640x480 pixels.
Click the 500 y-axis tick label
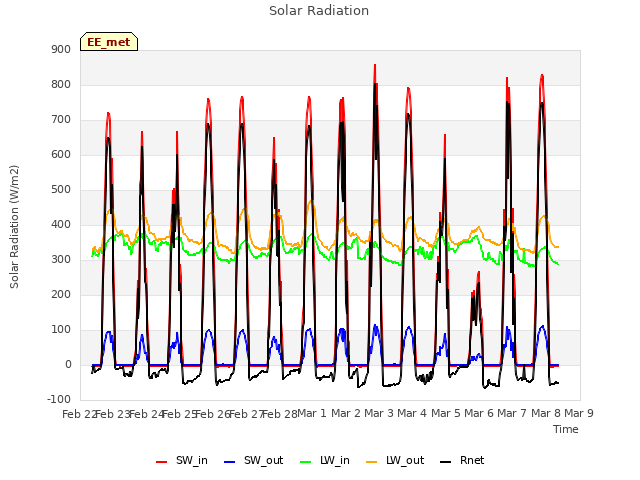(x=61, y=189)
